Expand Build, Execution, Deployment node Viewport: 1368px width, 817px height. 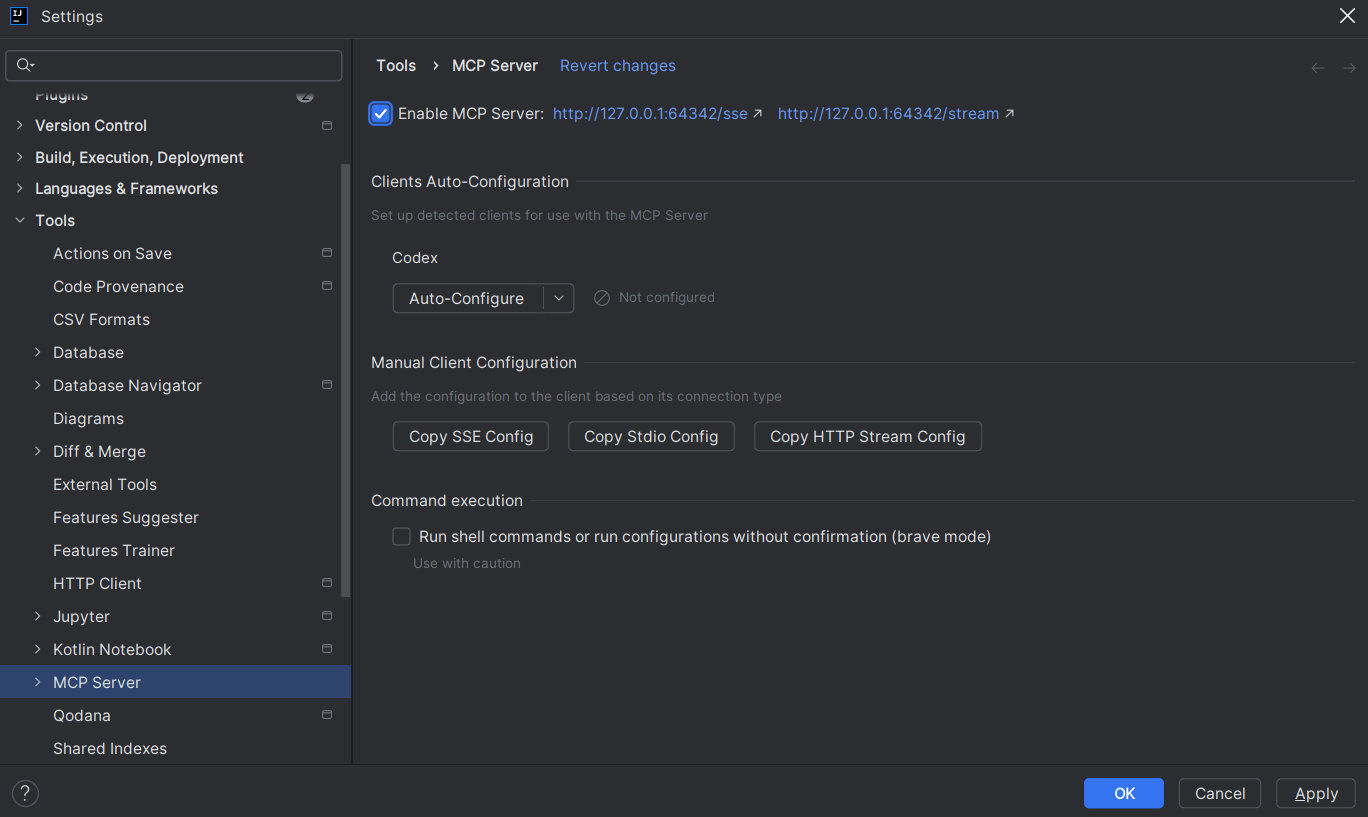click(x=19, y=158)
